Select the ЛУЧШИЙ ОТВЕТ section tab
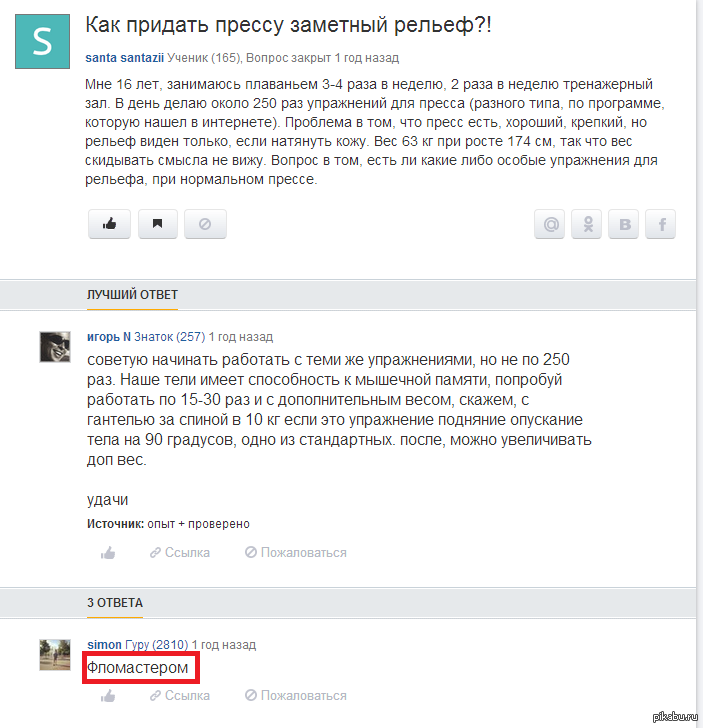 click(x=132, y=295)
